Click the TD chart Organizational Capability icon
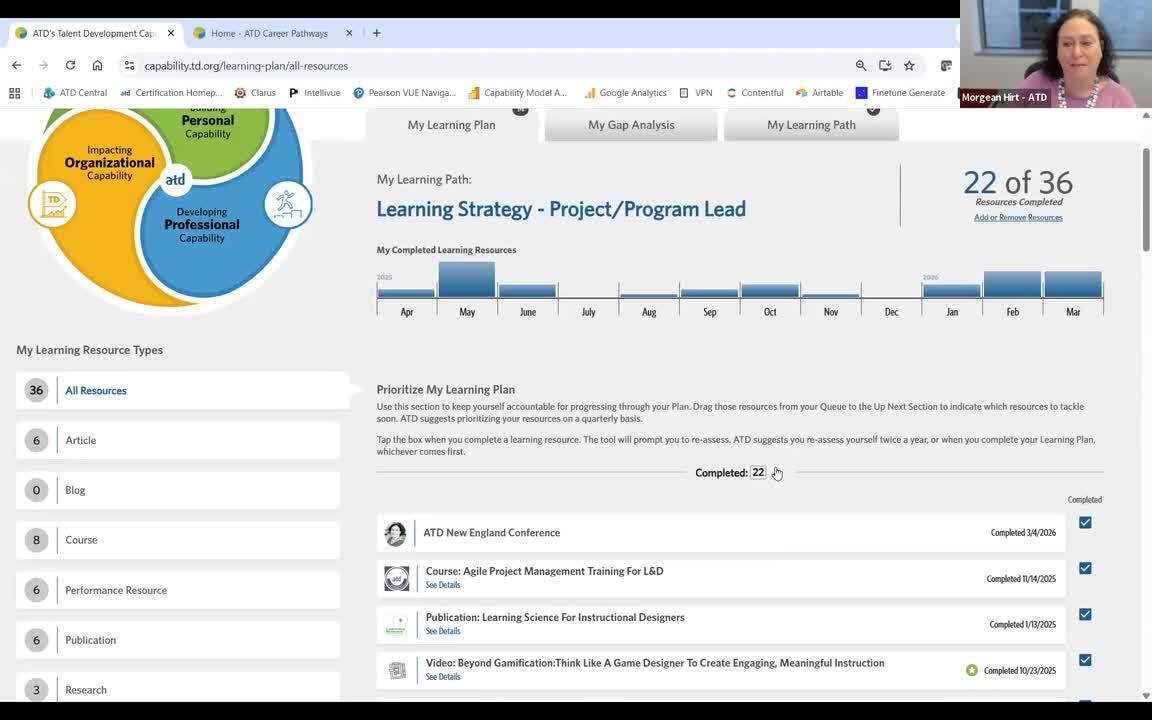Image resolution: width=1152 pixels, height=720 pixels. coord(53,204)
